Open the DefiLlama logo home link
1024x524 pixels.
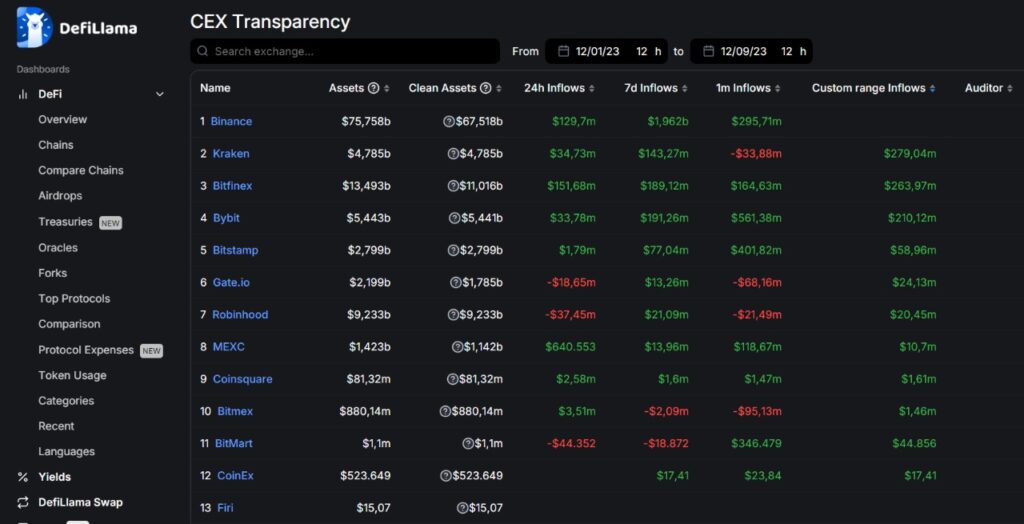coord(77,28)
